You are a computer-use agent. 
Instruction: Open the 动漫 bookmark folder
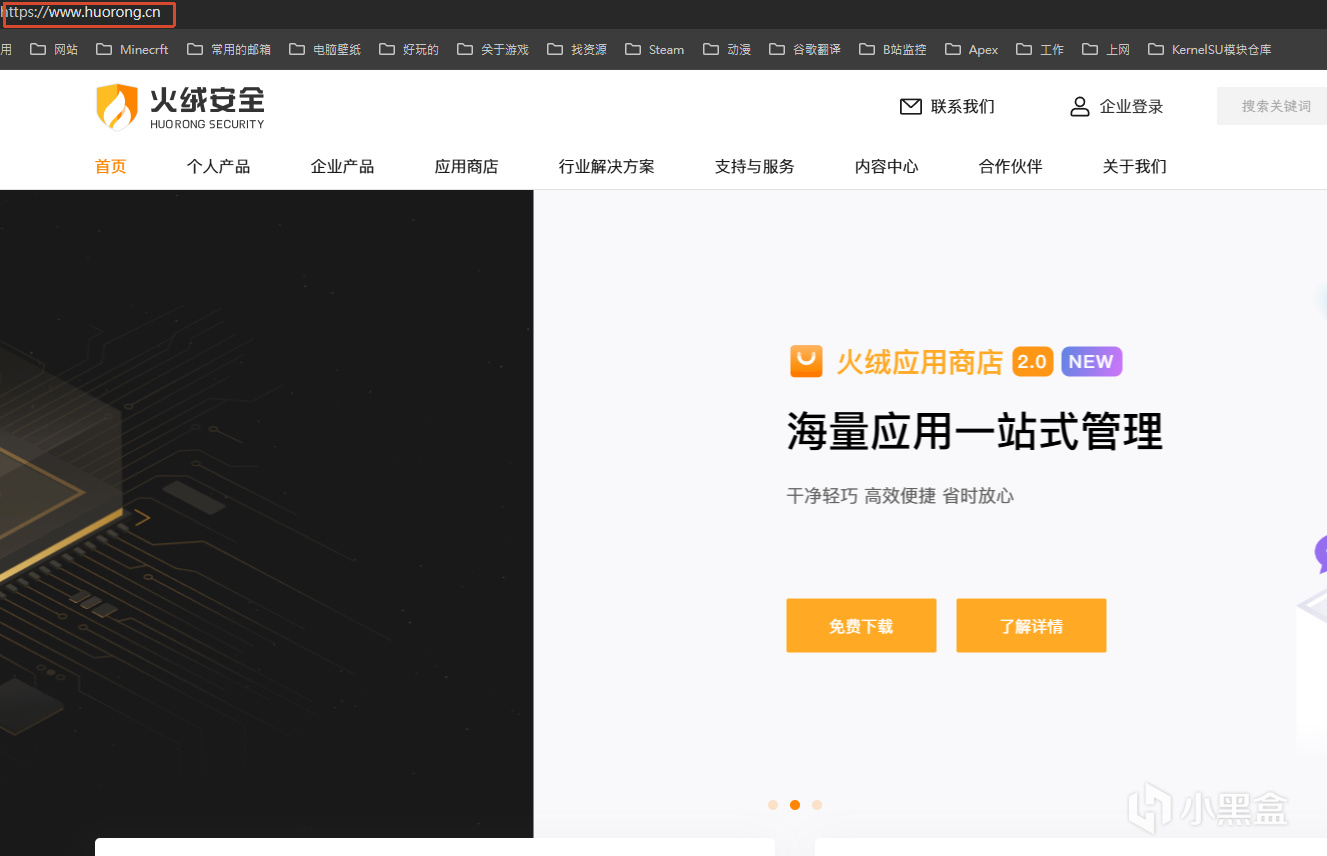[x=727, y=49]
